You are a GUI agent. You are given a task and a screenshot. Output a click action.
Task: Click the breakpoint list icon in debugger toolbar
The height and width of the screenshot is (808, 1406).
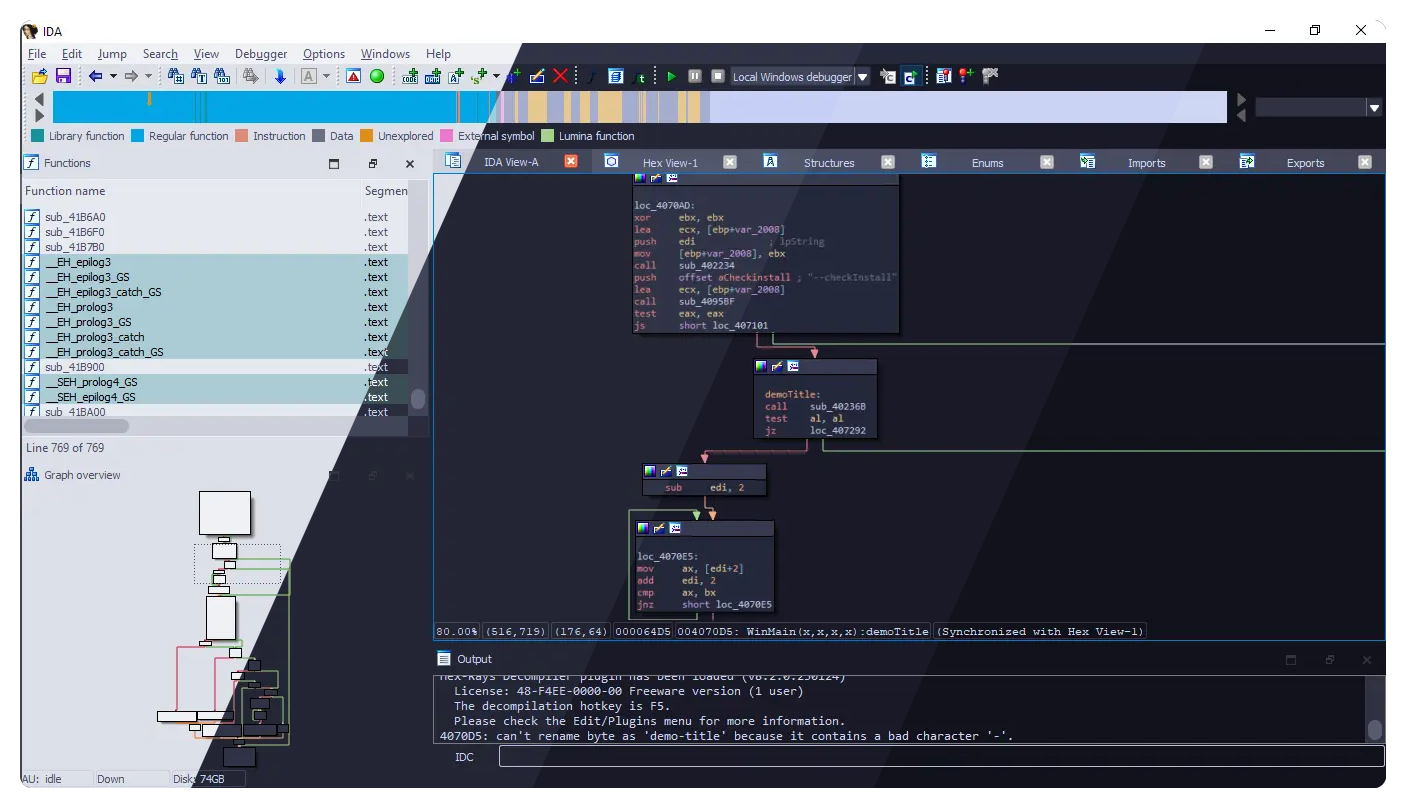coord(943,76)
